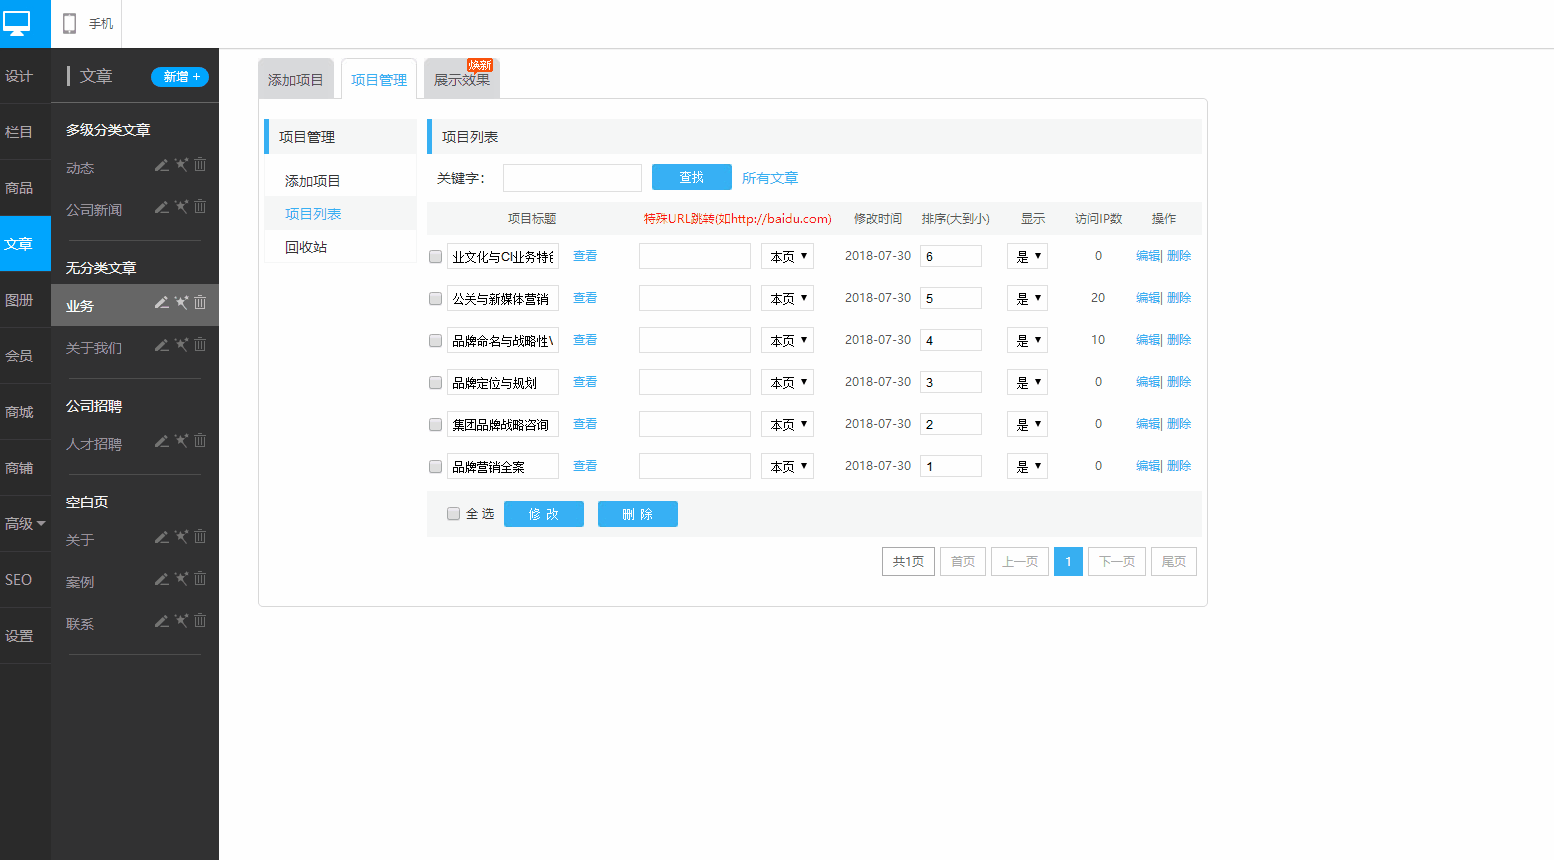The image size is (1554, 860).
Task: Click the trash icon for 关于
Action: [x=200, y=537]
